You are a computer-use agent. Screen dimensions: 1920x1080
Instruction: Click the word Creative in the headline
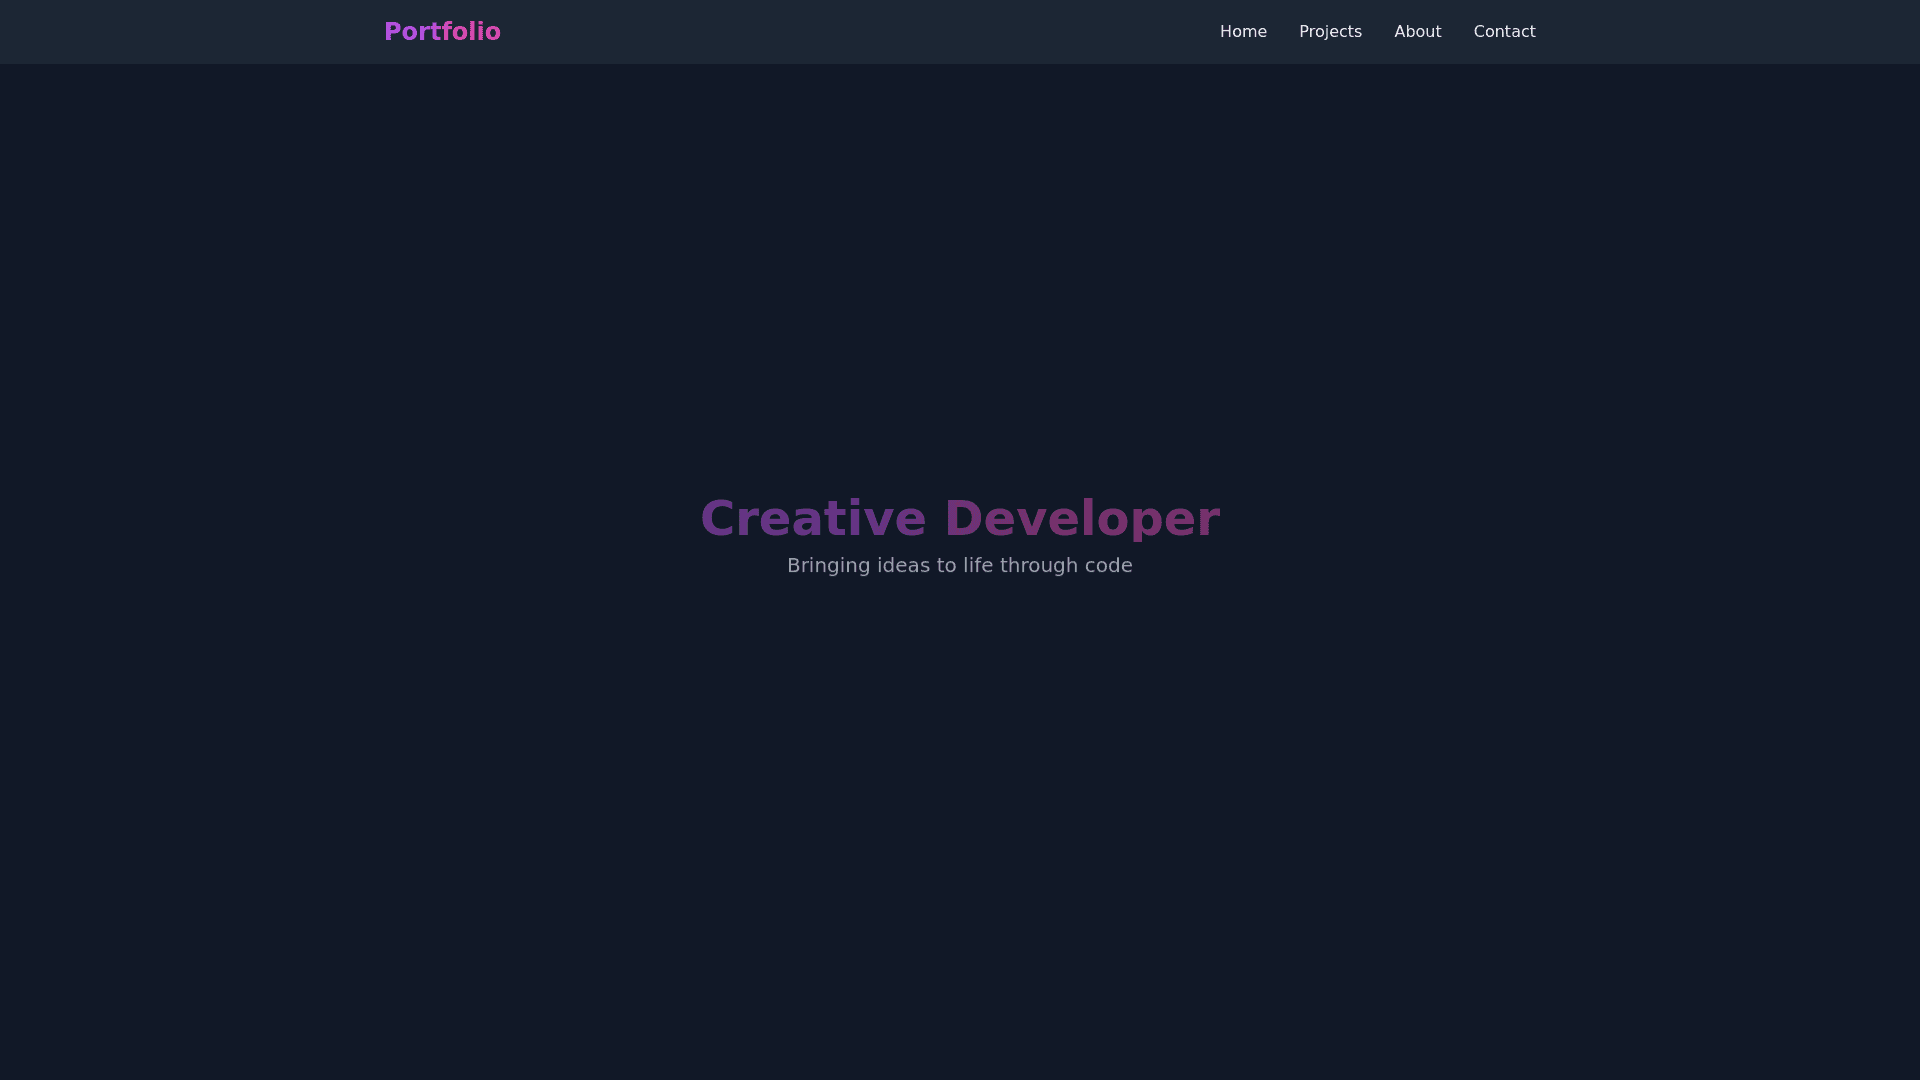(x=813, y=519)
